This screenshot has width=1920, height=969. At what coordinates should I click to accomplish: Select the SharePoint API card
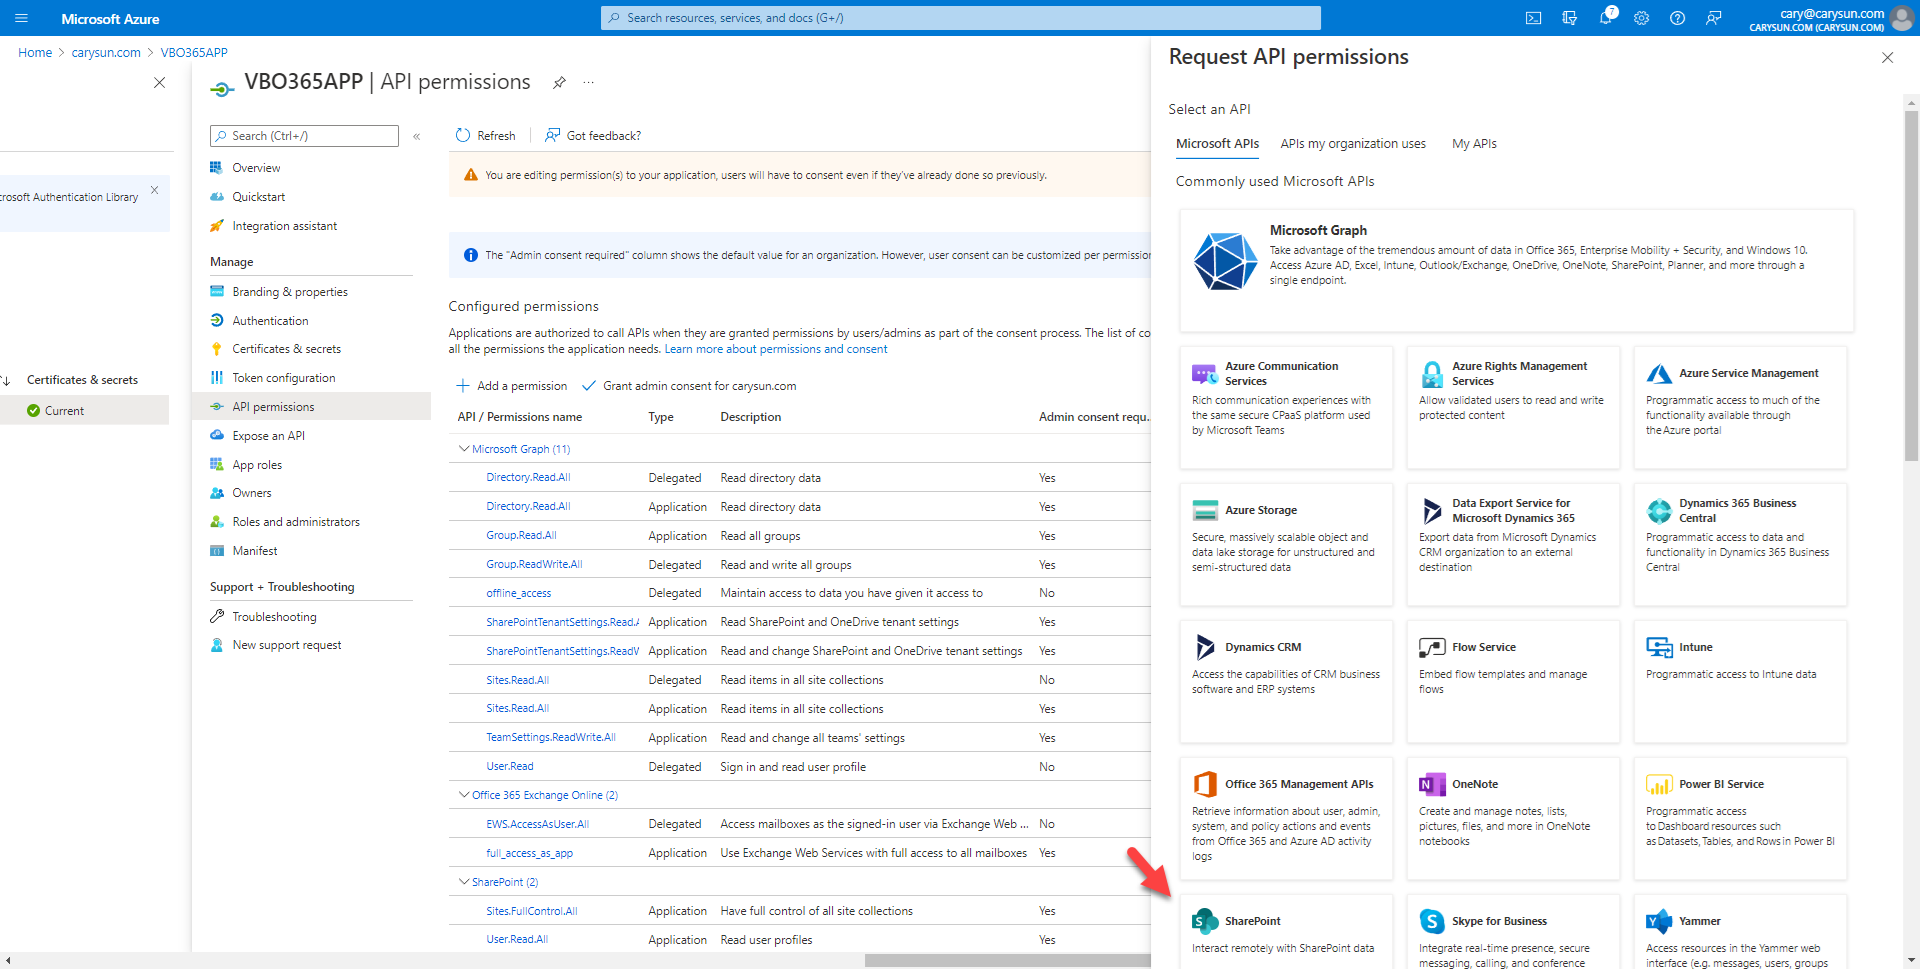[1286, 932]
